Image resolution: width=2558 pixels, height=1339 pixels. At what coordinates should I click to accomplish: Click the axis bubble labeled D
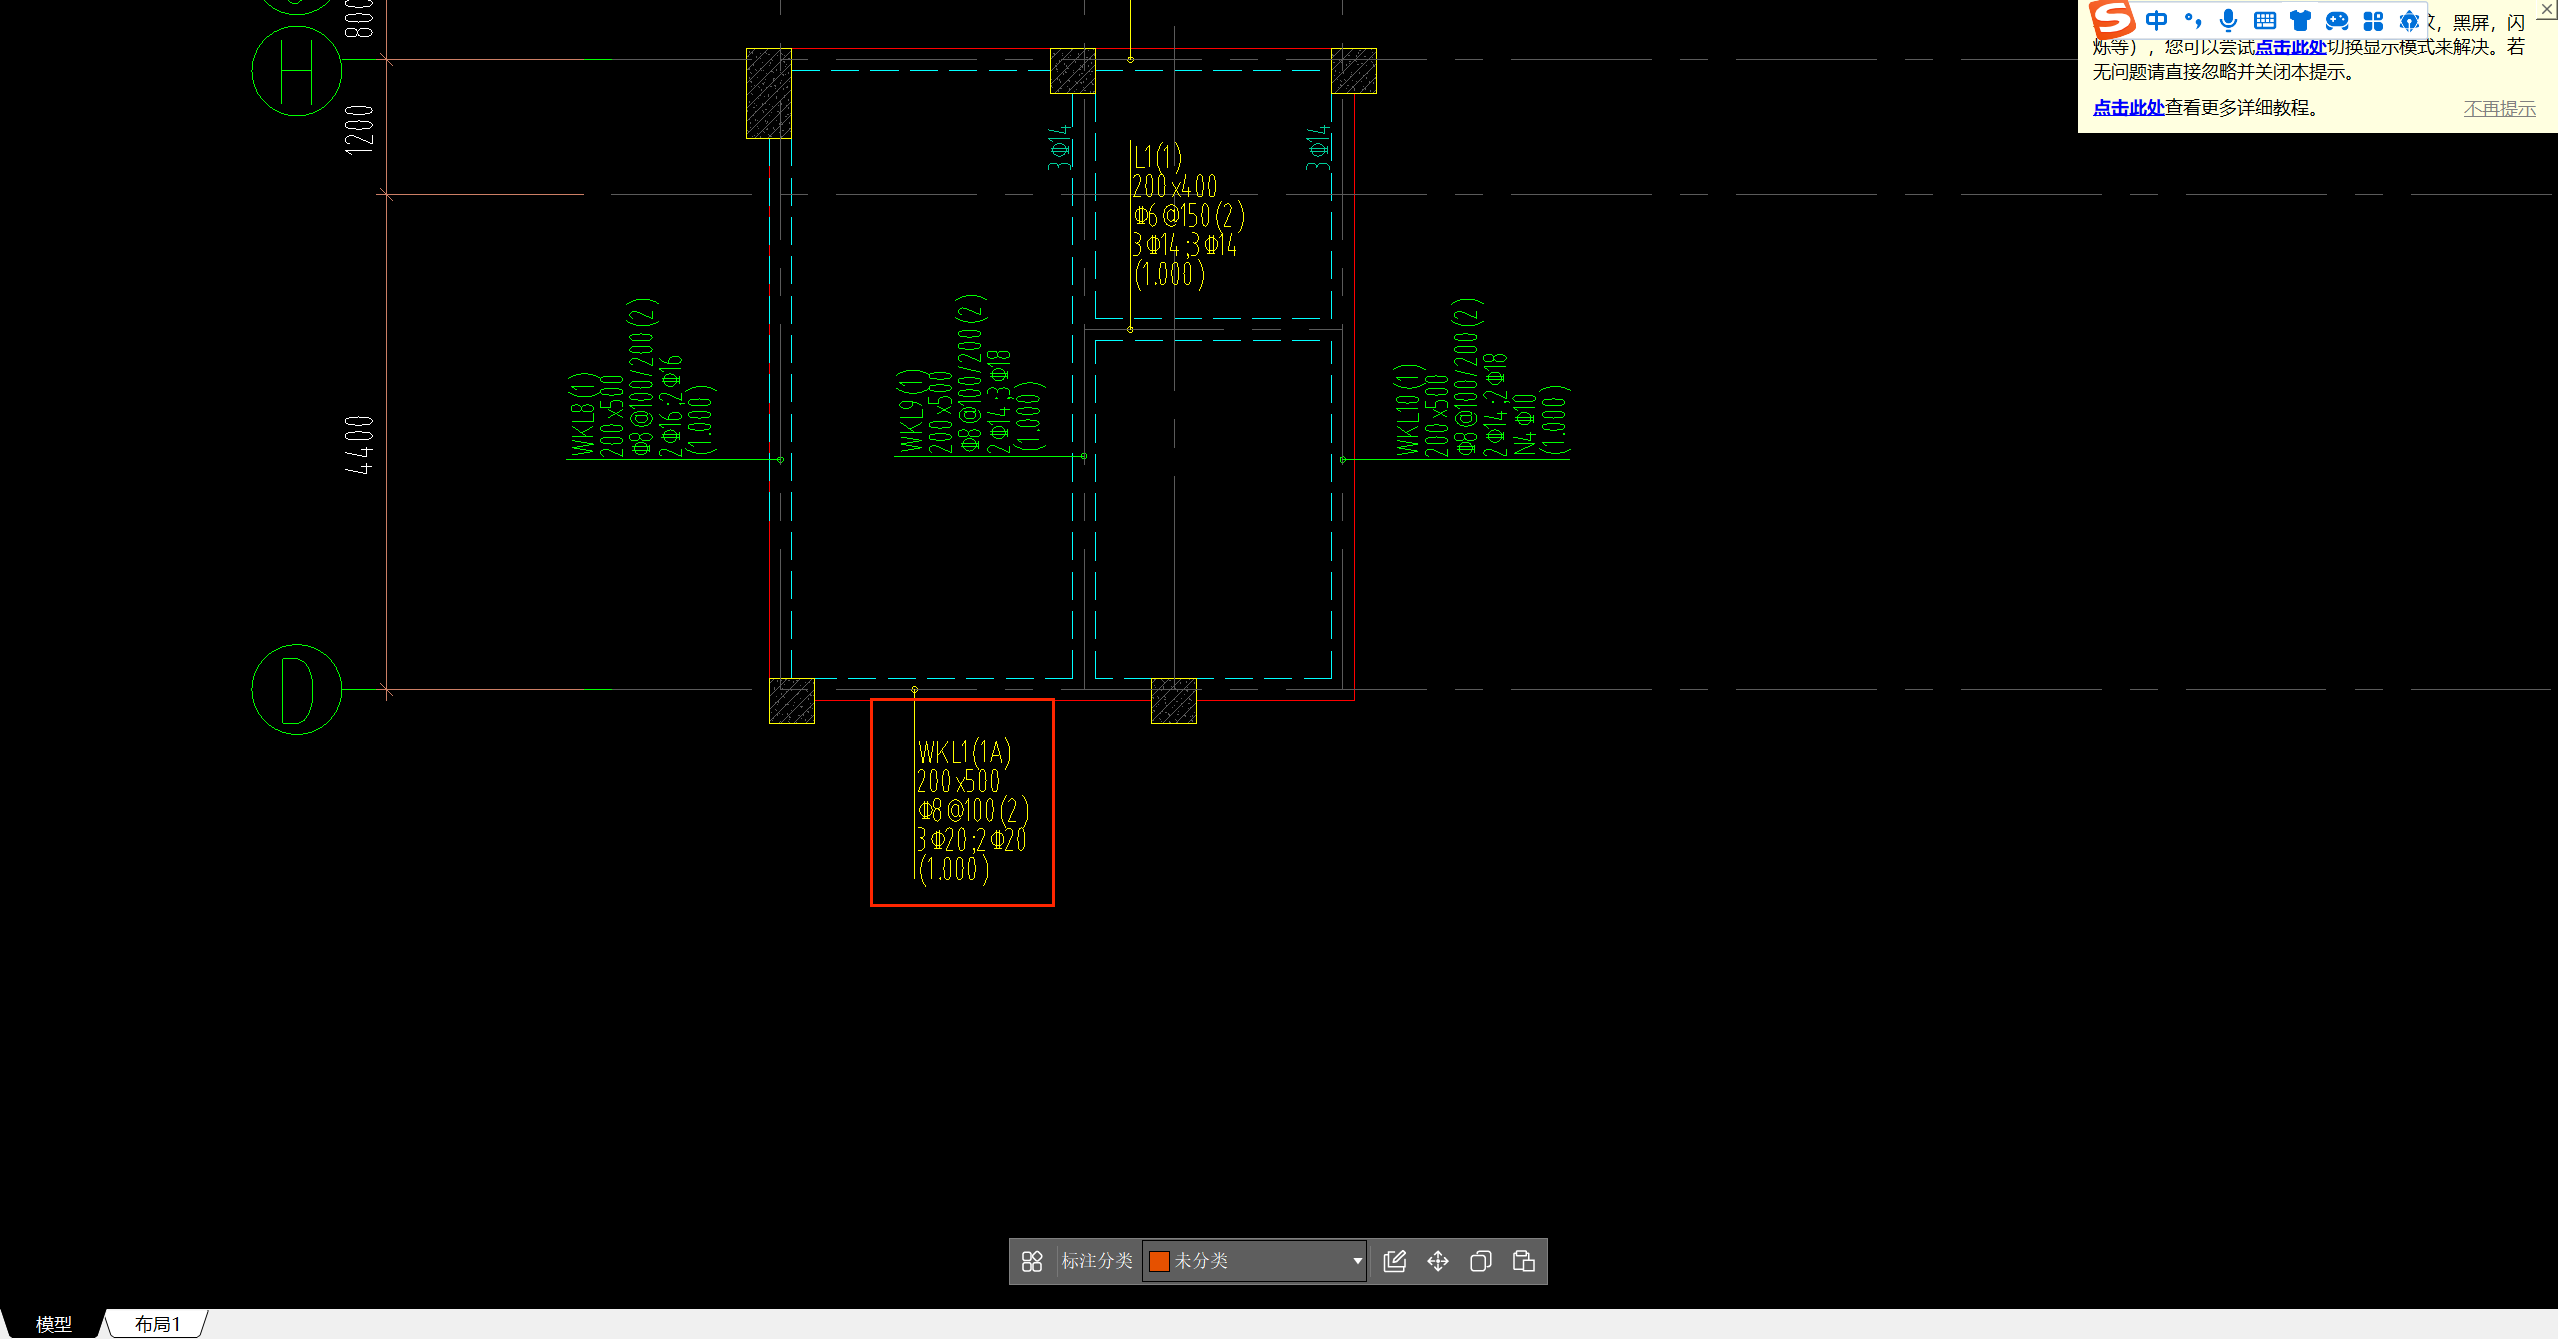(x=297, y=690)
